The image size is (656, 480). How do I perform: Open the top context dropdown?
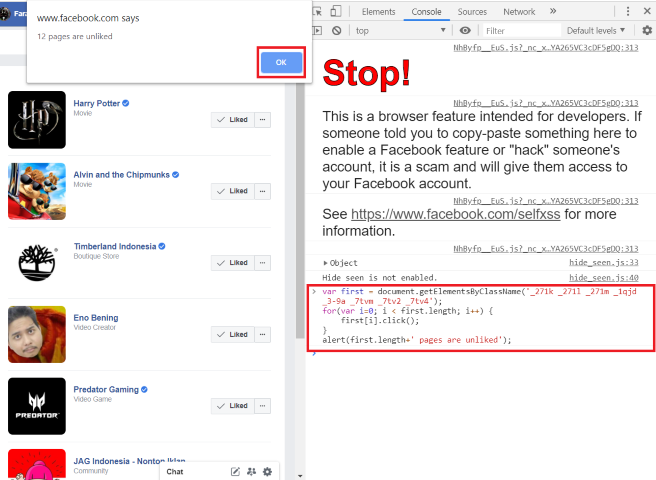tap(400, 31)
